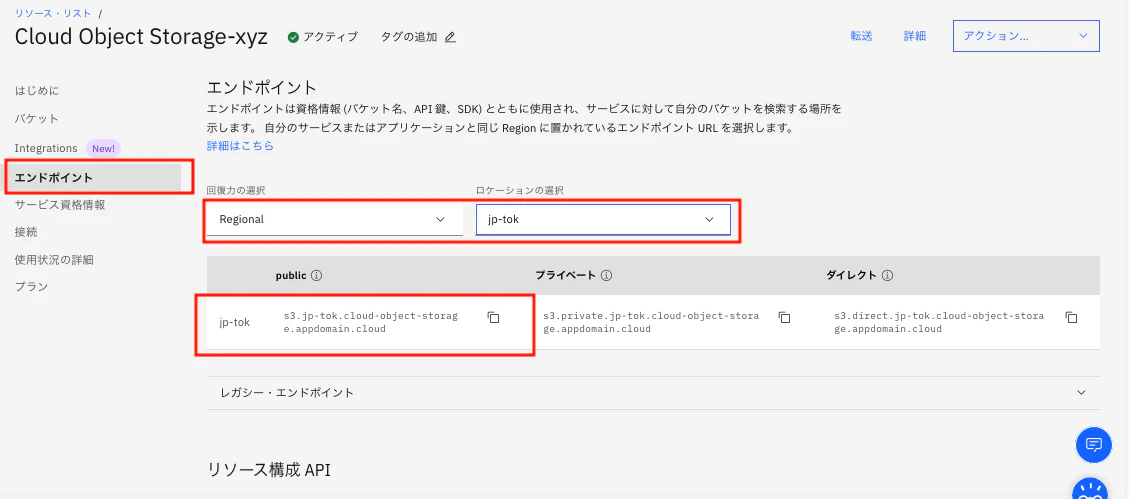Open 使用状況の詳細 in the sidebar
The height and width of the screenshot is (499, 1130).
54,260
